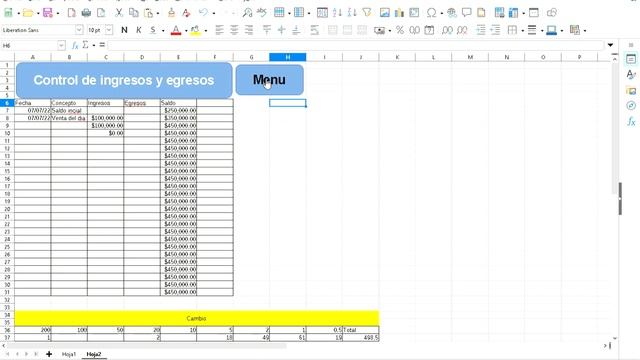Image resolution: width=640 pixels, height=360 pixels.
Task: Open the Sum functions dropdown arrow
Action: coord(93,45)
